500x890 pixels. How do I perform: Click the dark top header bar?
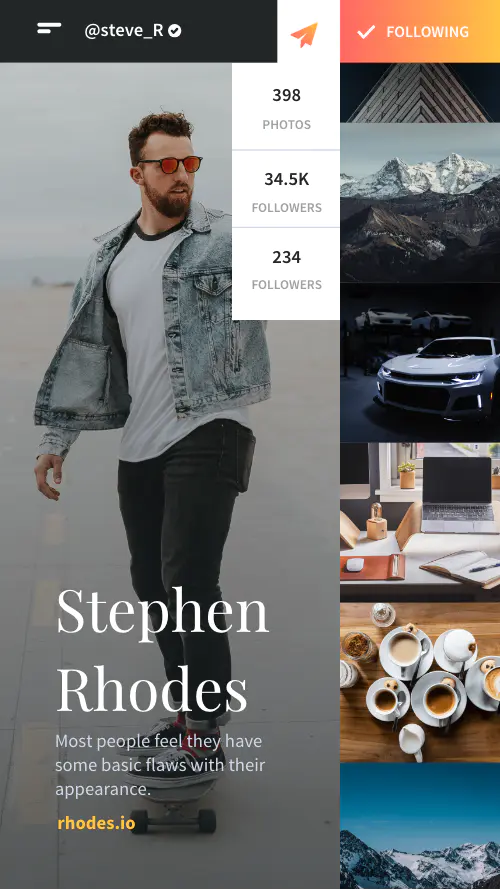point(138,31)
